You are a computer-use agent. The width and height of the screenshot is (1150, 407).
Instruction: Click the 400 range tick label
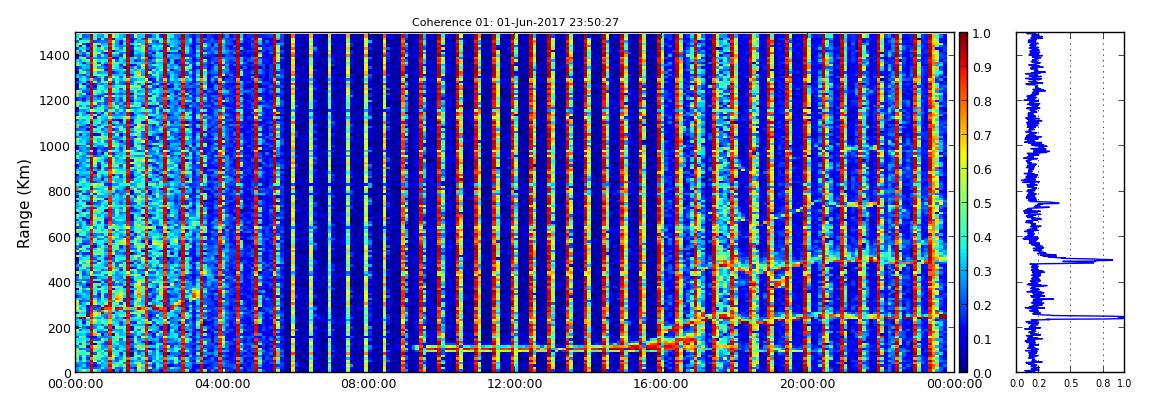pos(57,283)
